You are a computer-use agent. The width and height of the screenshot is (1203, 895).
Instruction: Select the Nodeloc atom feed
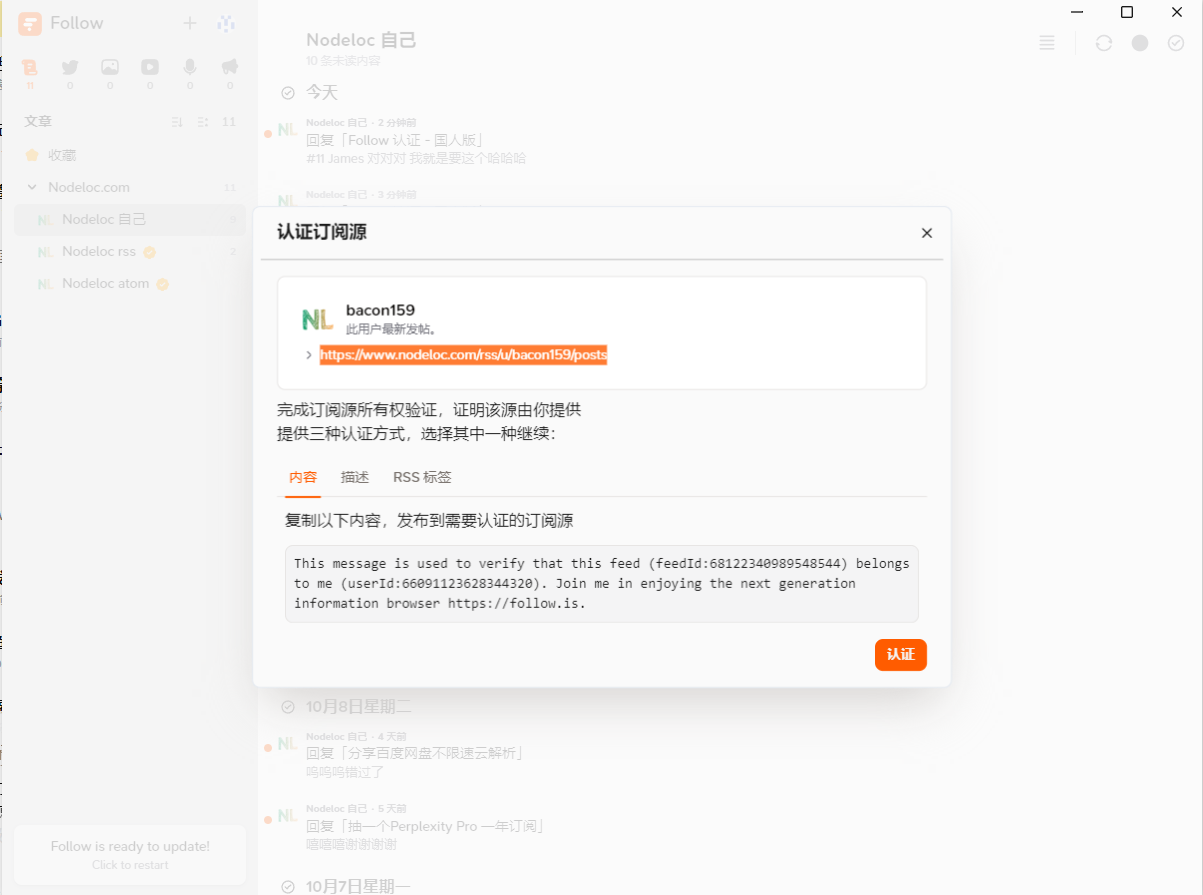[130, 283]
